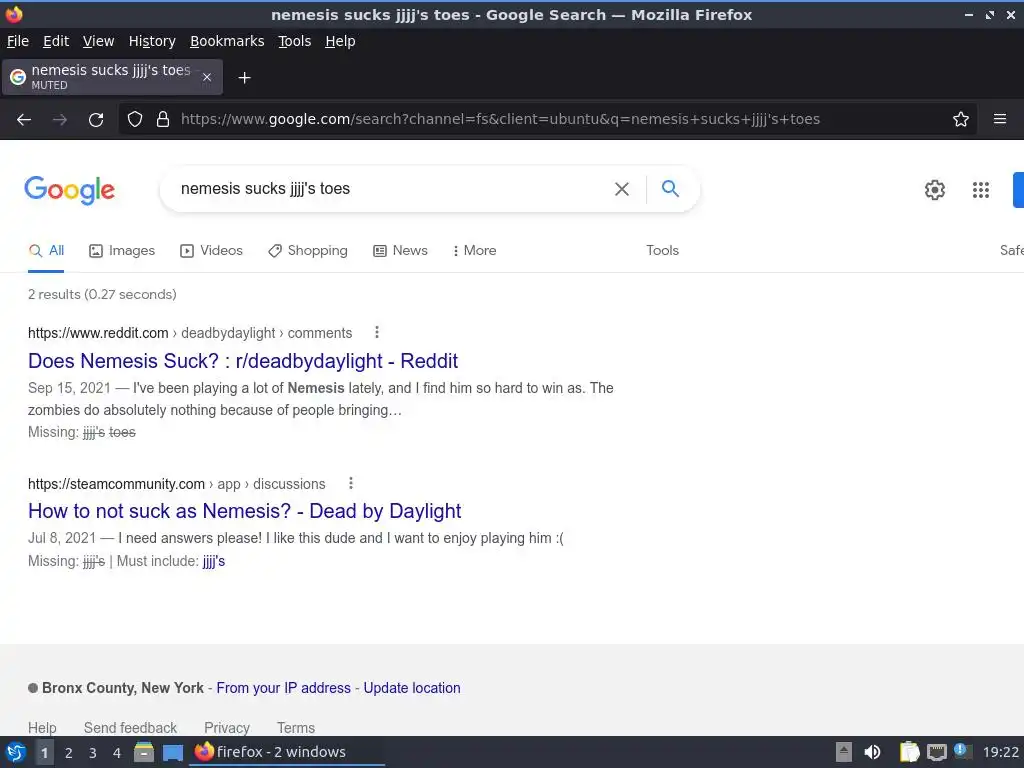Screen dimensions: 1024x768
Task: Submit search with magnifier icon
Action: [x=670, y=189]
